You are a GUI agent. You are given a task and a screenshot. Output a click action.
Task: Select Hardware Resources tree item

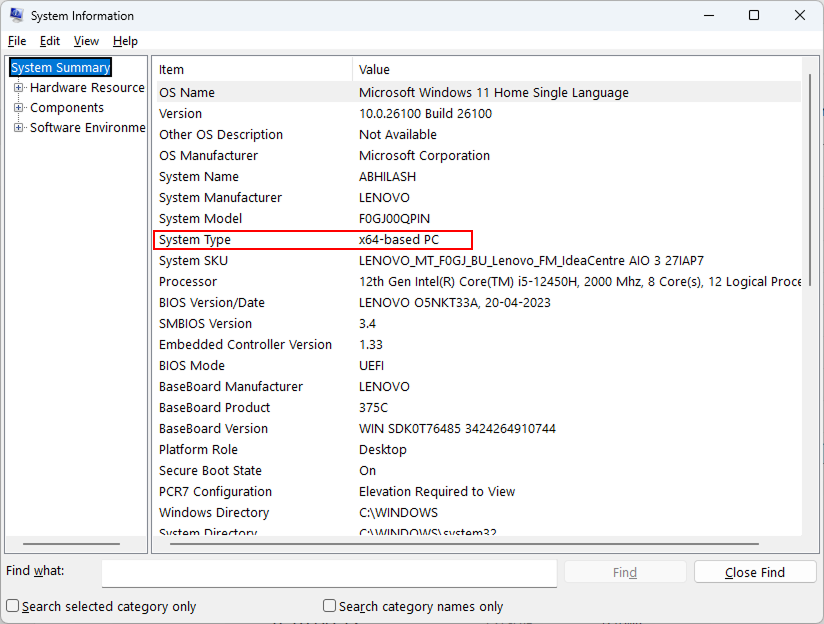point(87,87)
